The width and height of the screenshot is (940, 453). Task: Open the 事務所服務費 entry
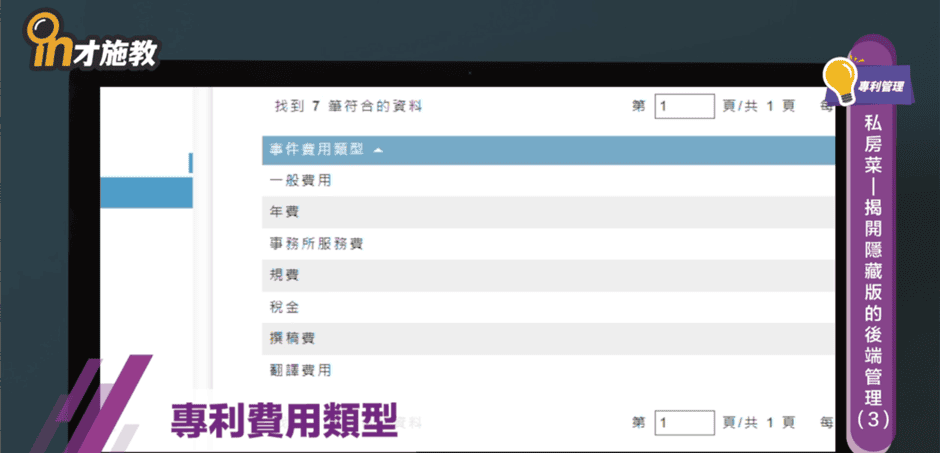(x=316, y=244)
